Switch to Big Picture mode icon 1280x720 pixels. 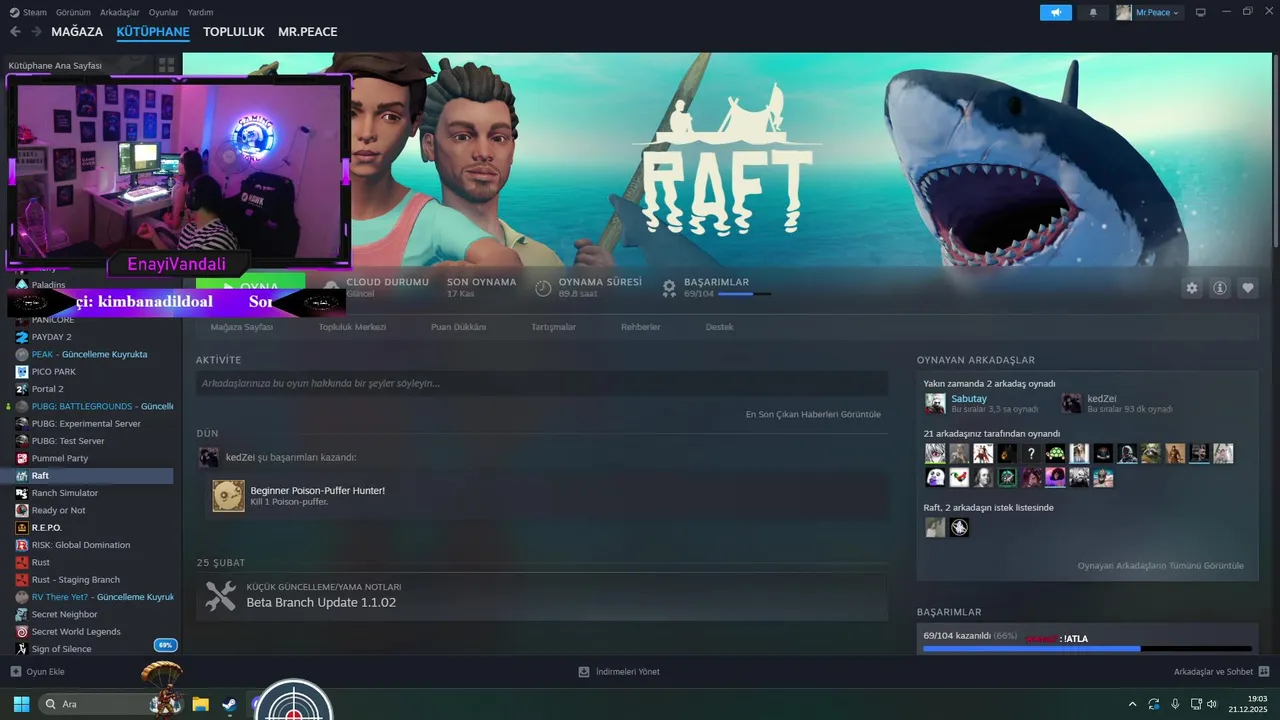[1201, 13]
